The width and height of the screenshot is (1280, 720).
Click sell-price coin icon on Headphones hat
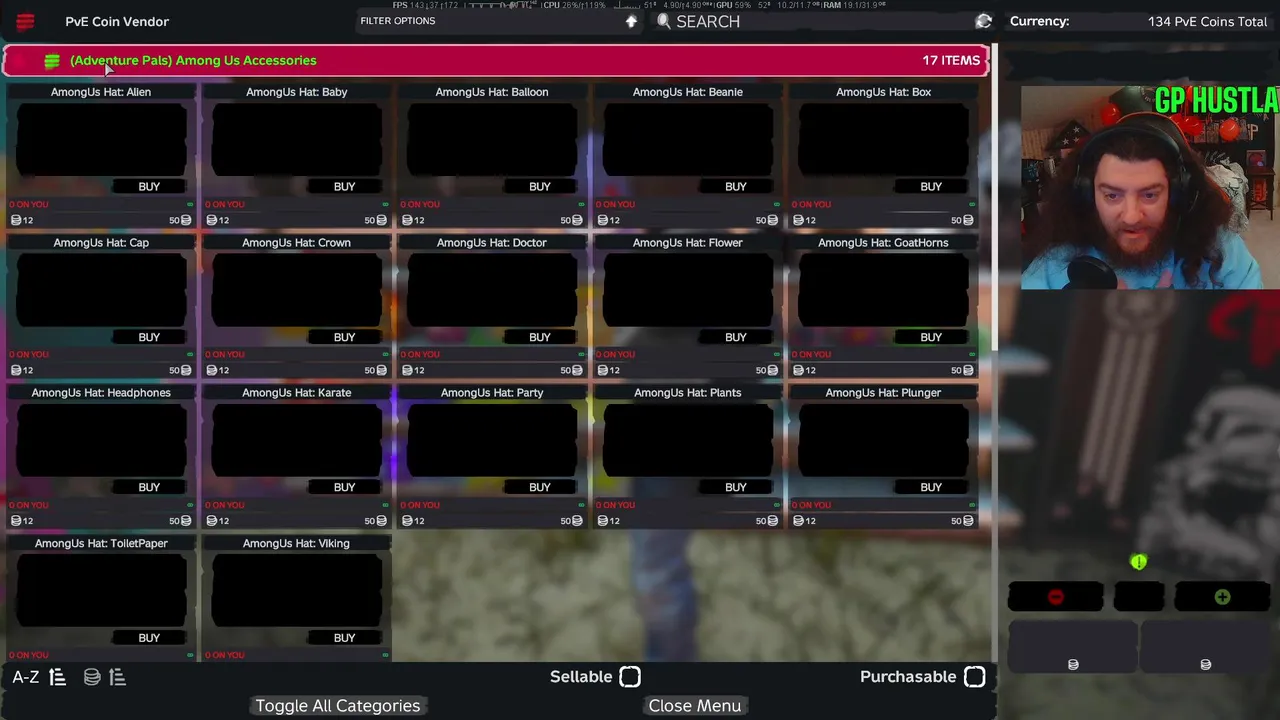point(16,521)
